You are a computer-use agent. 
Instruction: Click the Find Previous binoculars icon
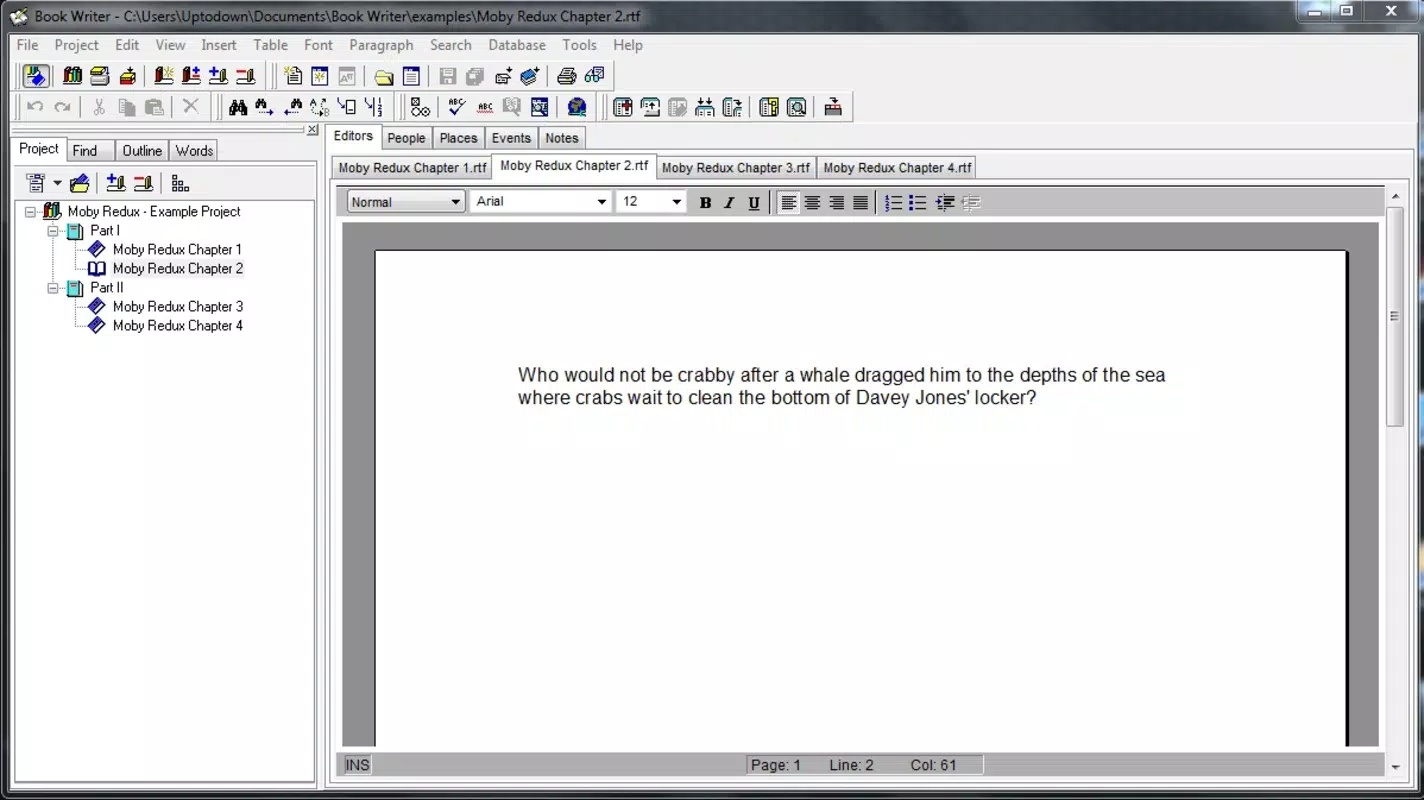point(293,107)
